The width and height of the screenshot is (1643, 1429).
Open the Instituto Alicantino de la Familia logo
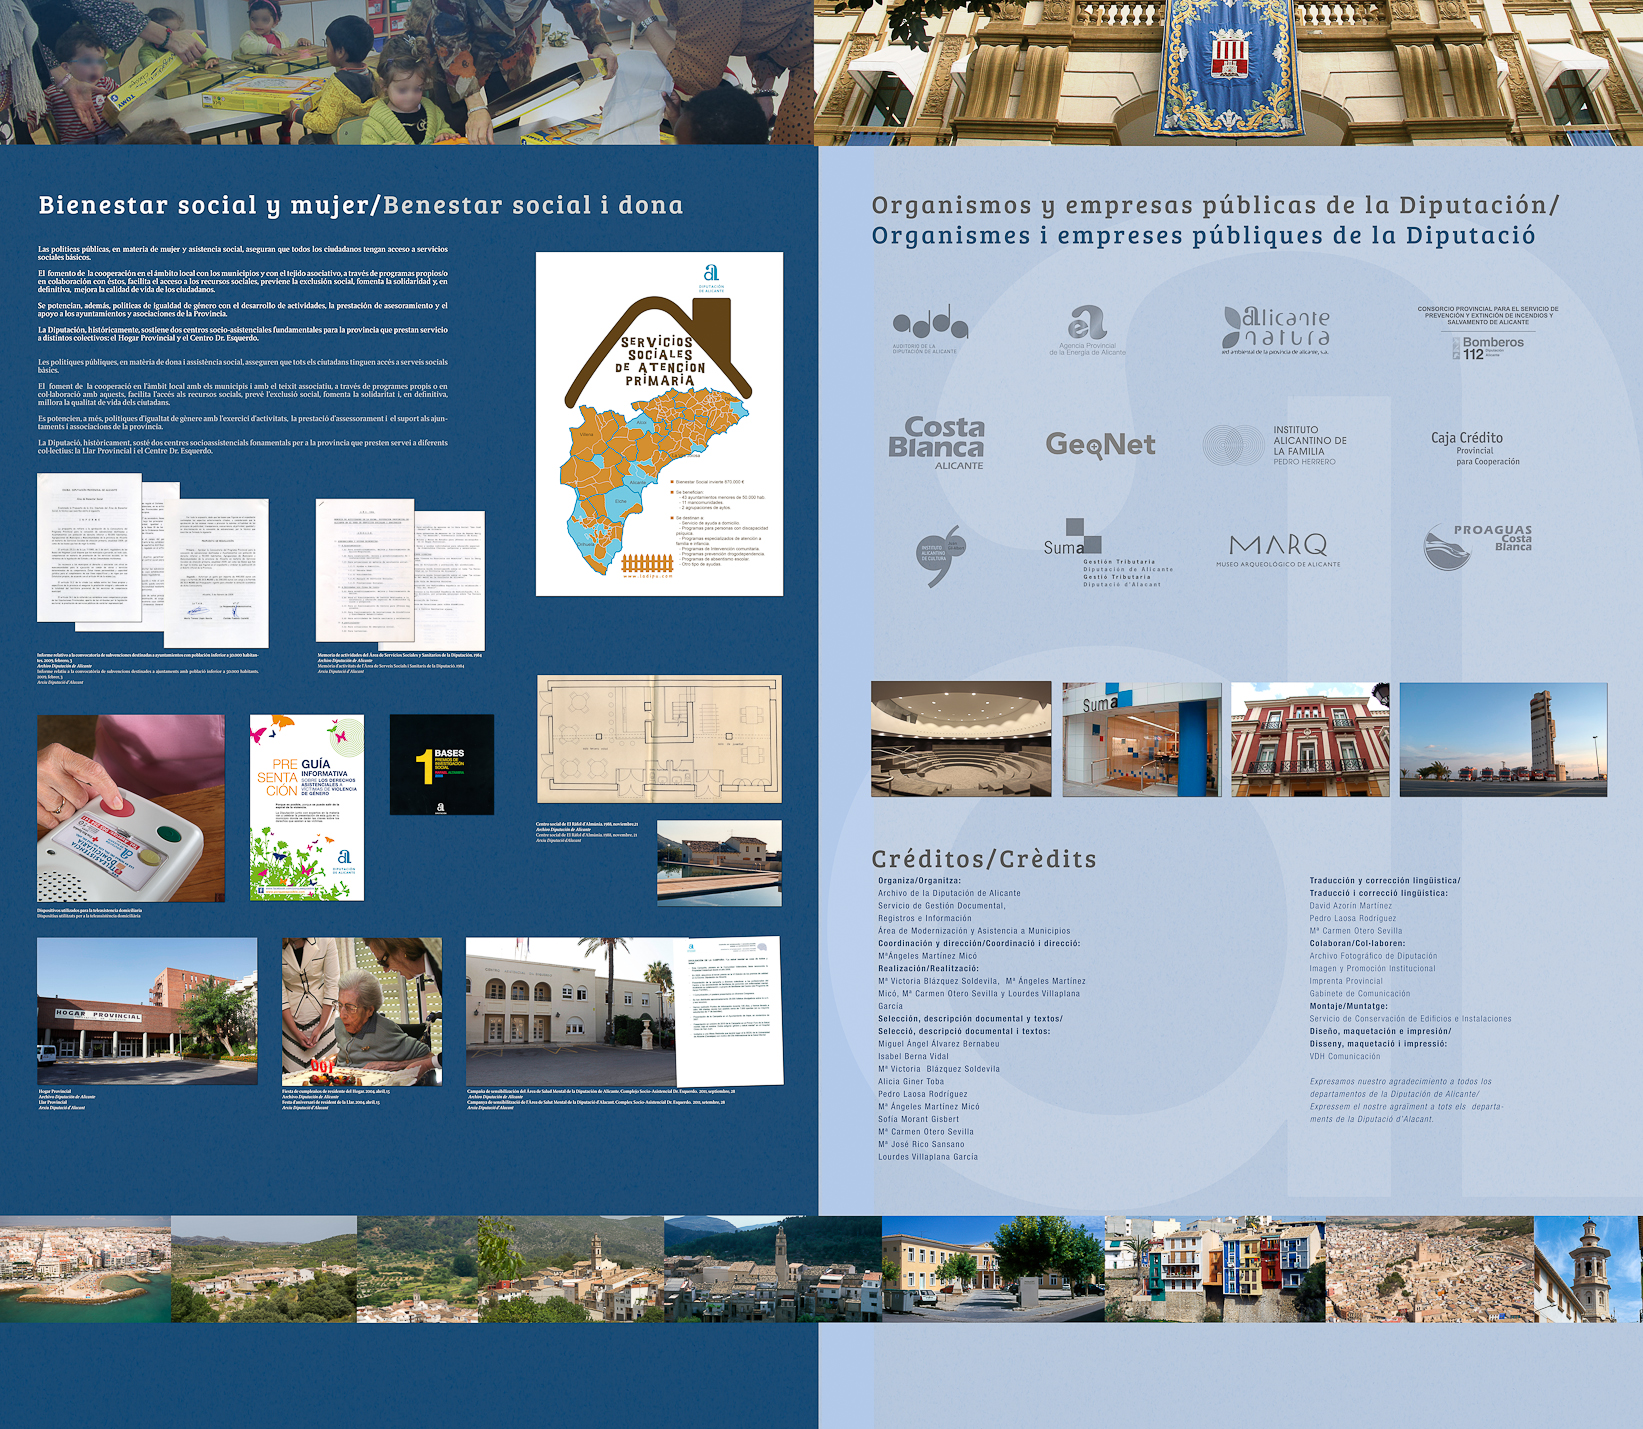pyautogui.click(x=1275, y=445)
